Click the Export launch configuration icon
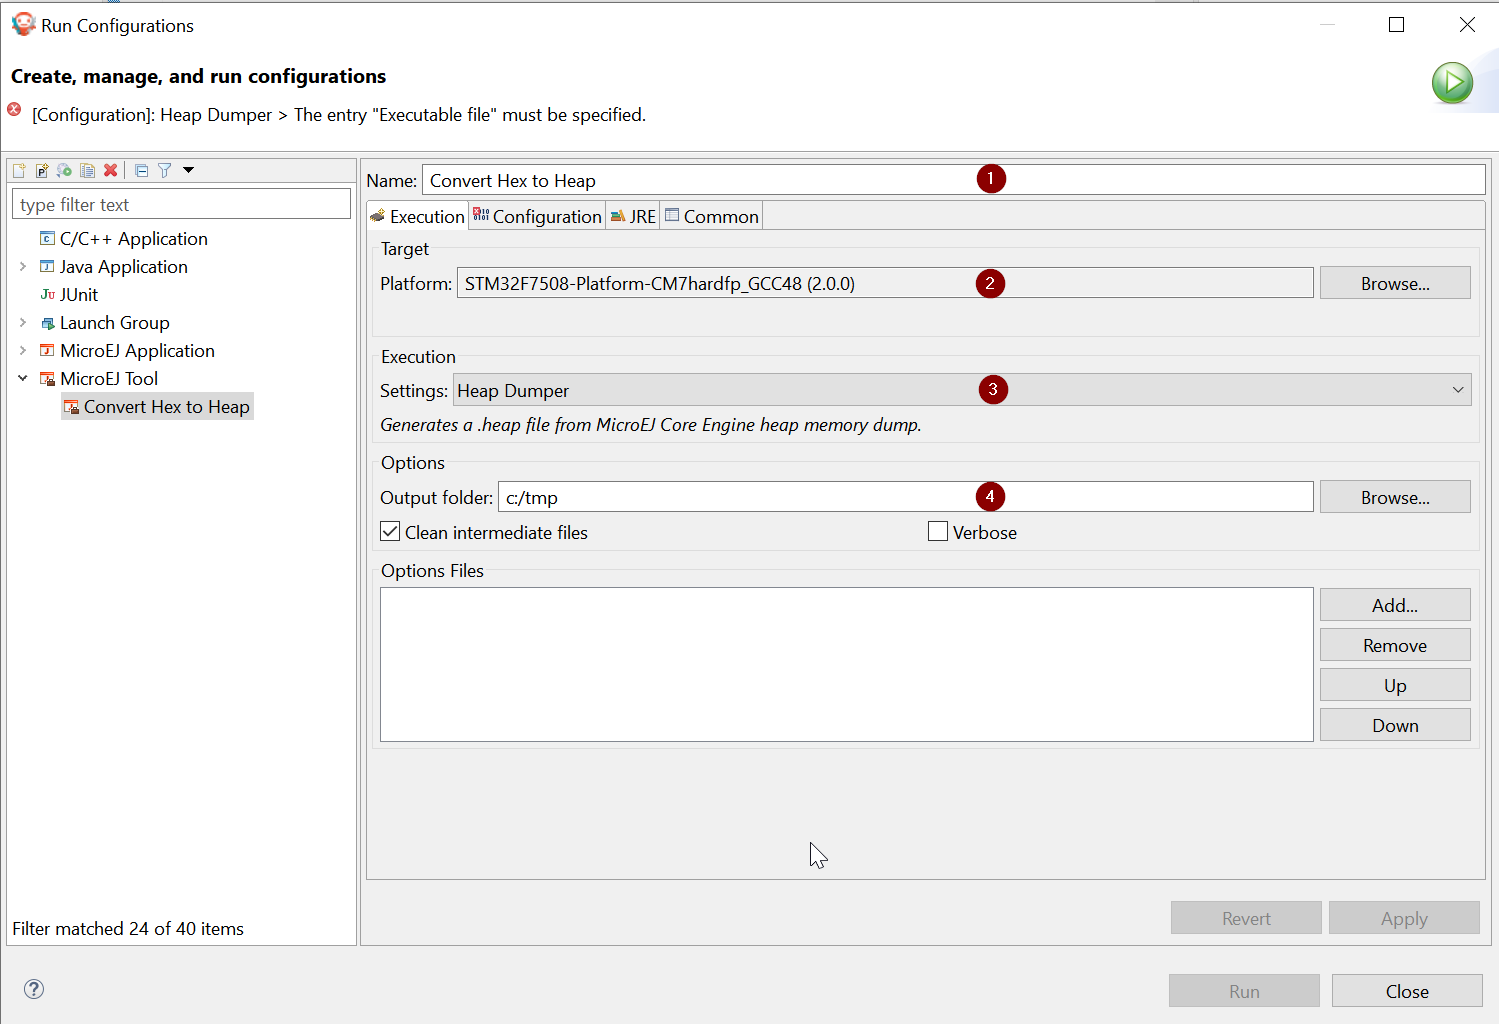 click(64, 171)
